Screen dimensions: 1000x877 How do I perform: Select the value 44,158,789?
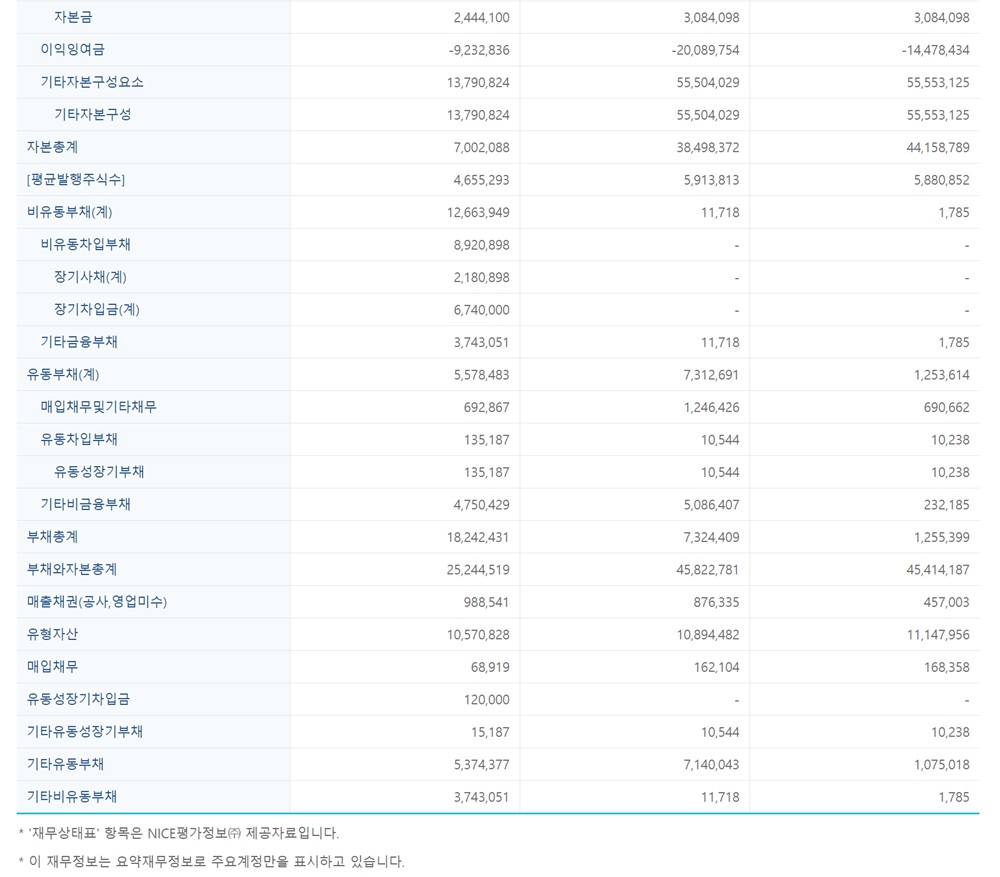(938, 148)
